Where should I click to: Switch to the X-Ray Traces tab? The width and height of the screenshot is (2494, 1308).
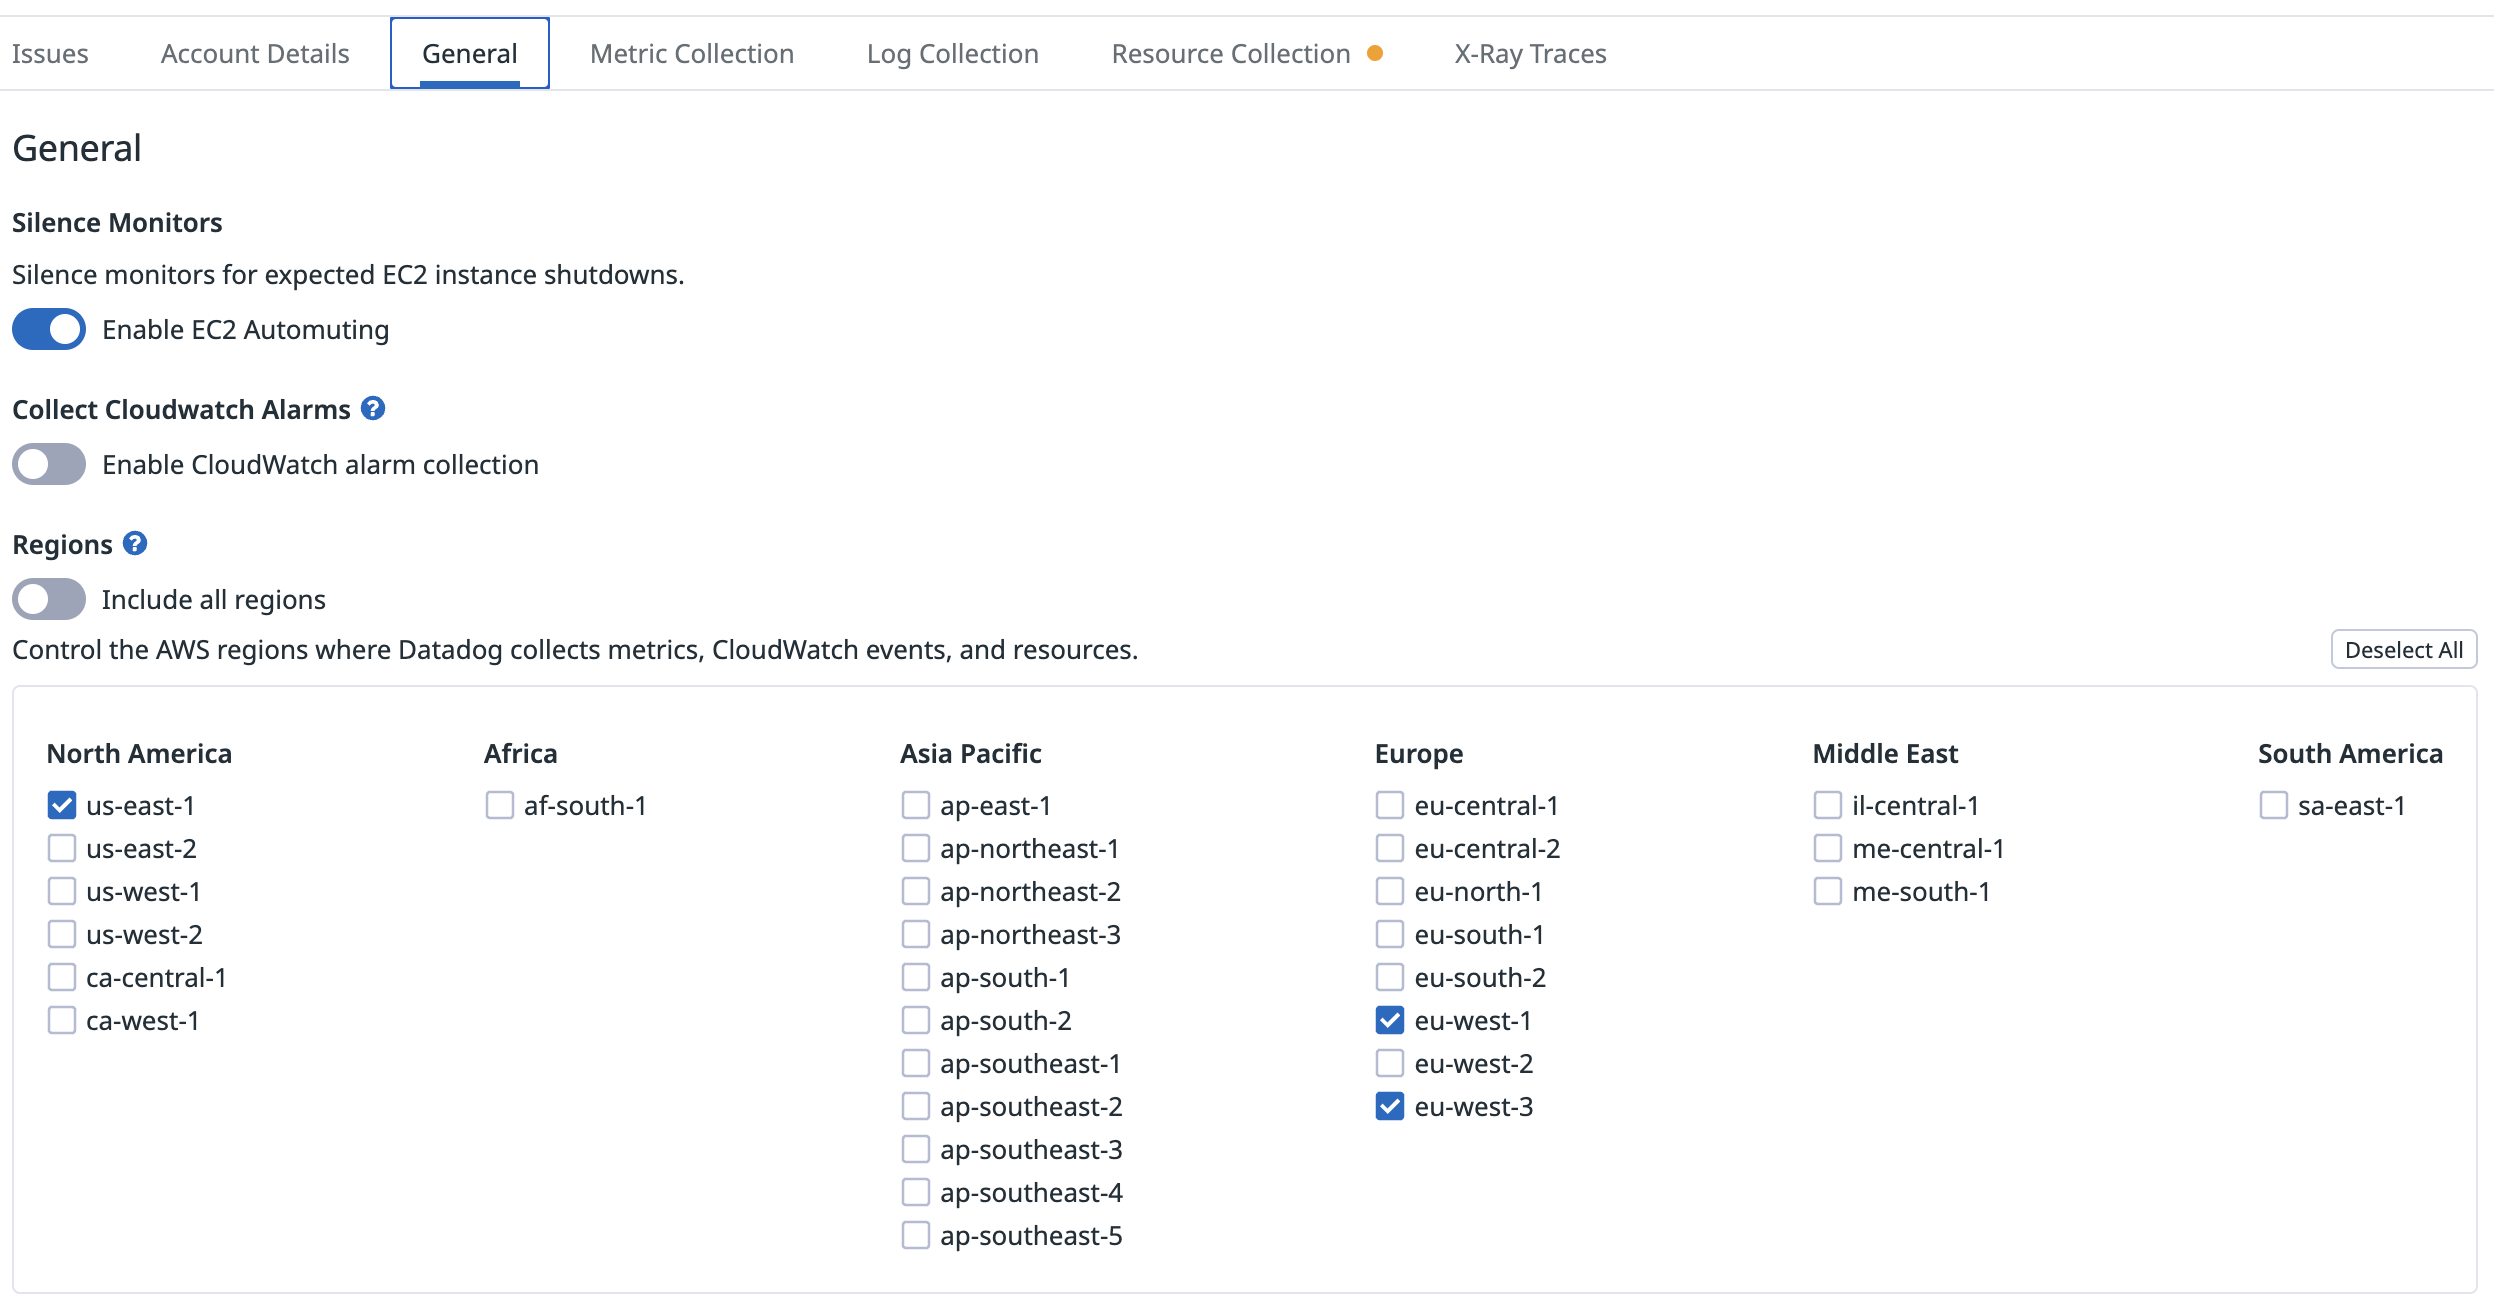point(1529,53)
